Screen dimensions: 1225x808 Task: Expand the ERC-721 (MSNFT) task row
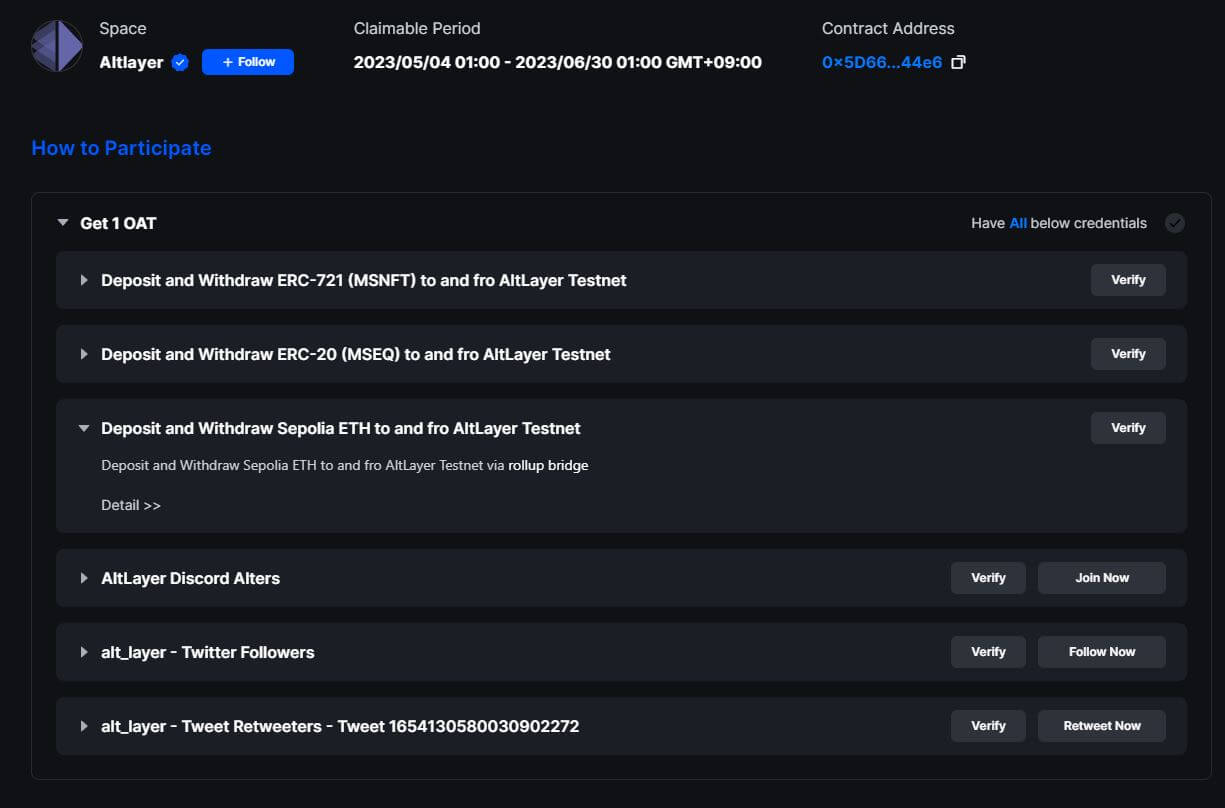[x=85, y=280]
